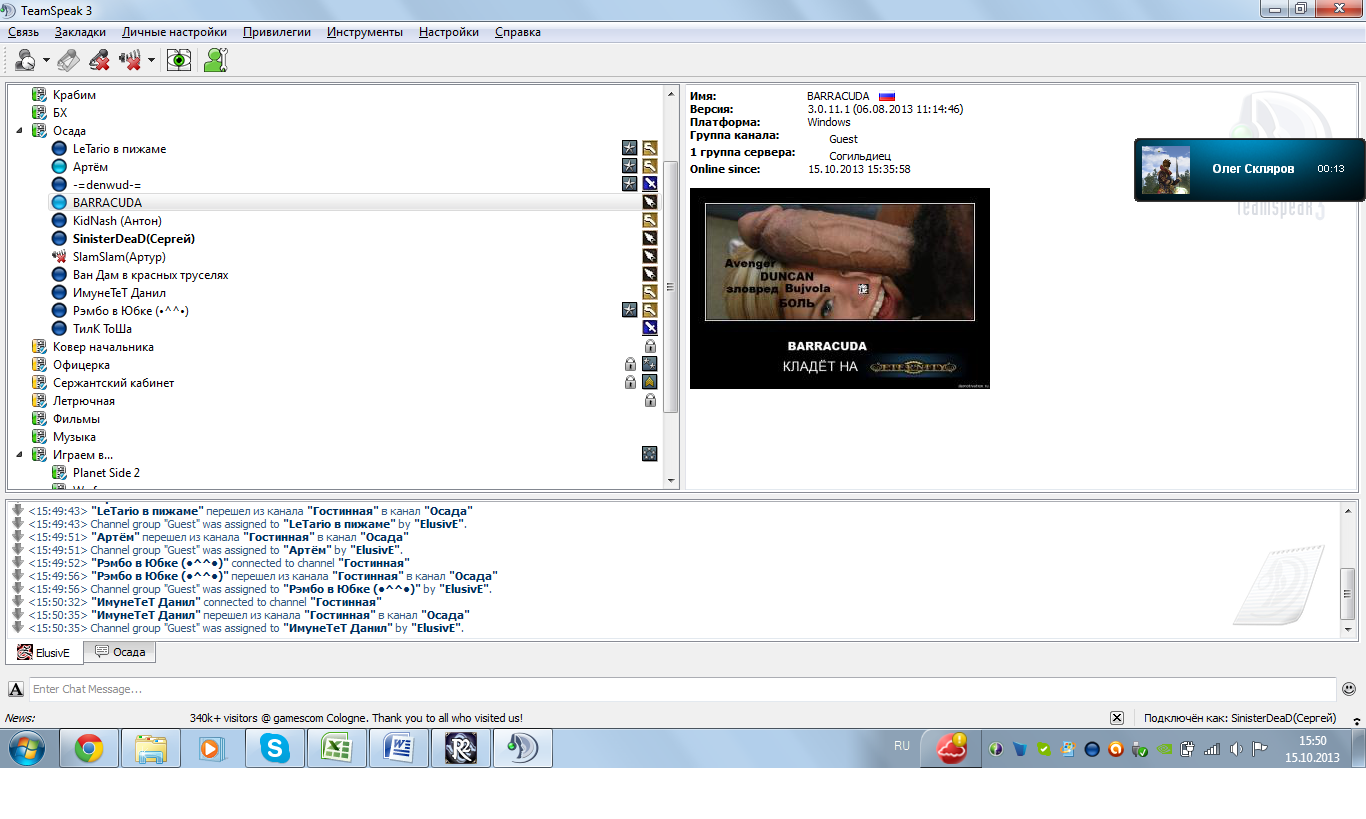Open the emoticon smiley picker
1366x819 pixels.
pos(1349,689)
